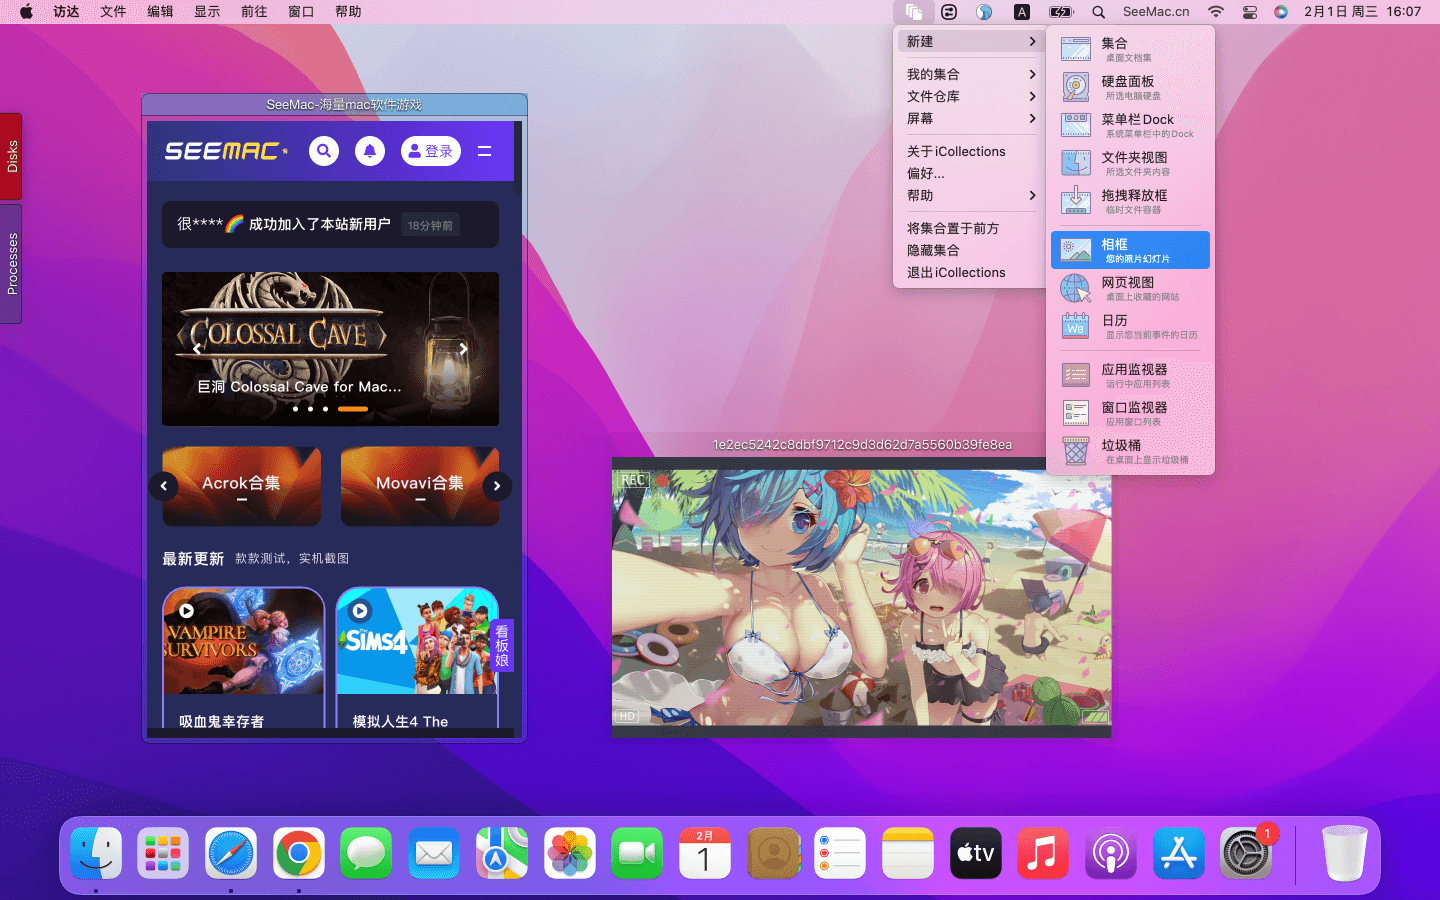Viewport: 1440px width, 900px height.
Task: Expand 文件仓库 submenu
Action: point(968,96)
